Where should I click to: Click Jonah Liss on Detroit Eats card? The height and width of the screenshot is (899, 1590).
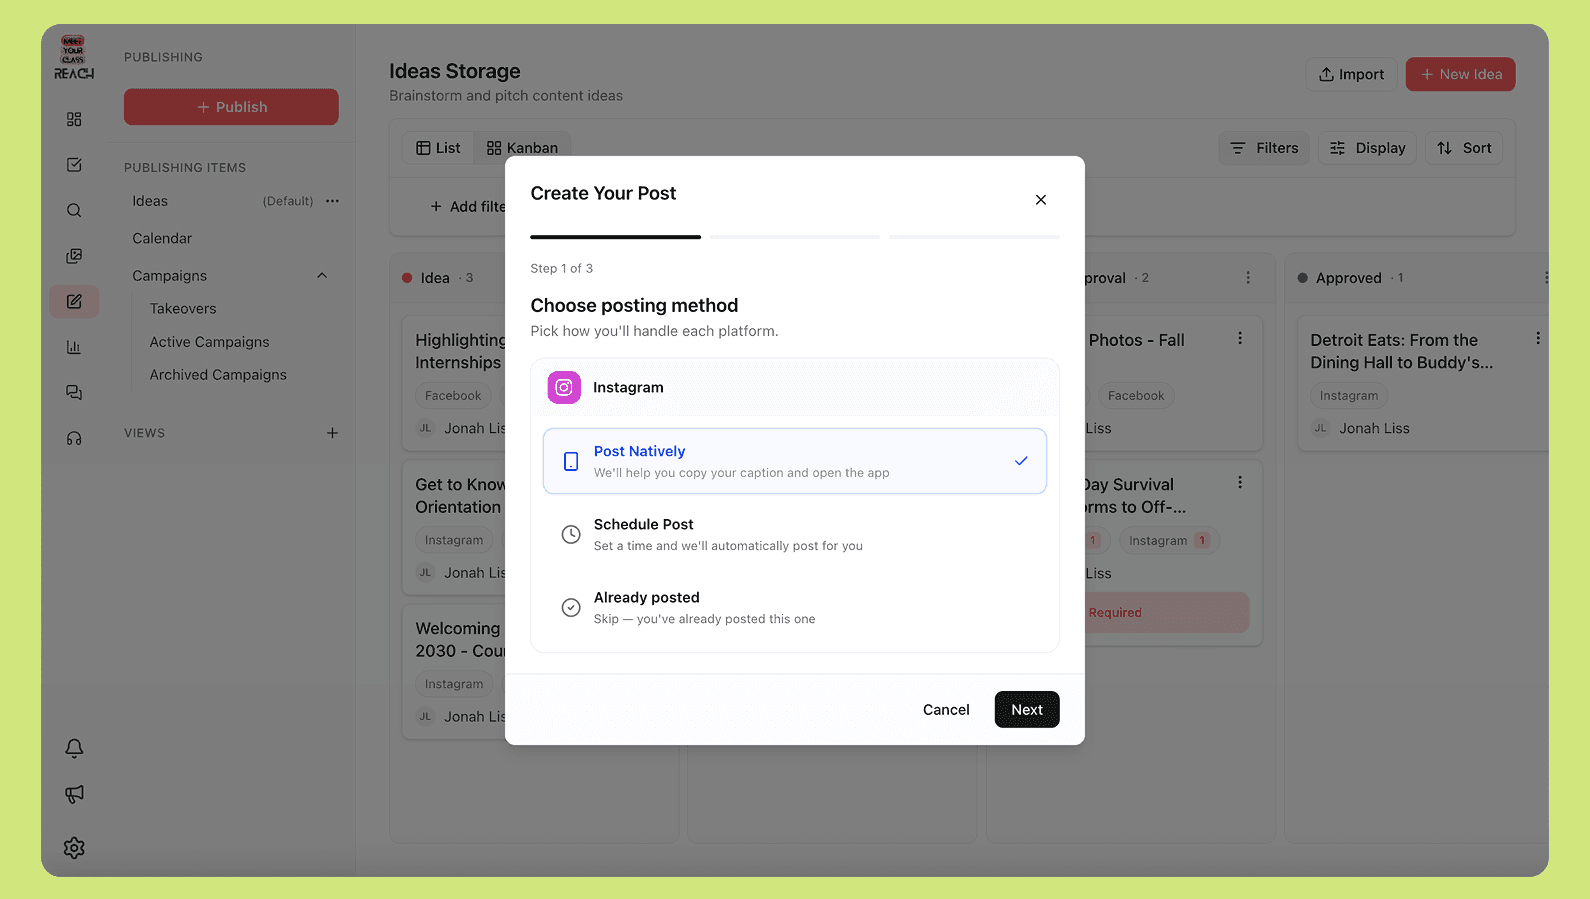click(1375, 429)
